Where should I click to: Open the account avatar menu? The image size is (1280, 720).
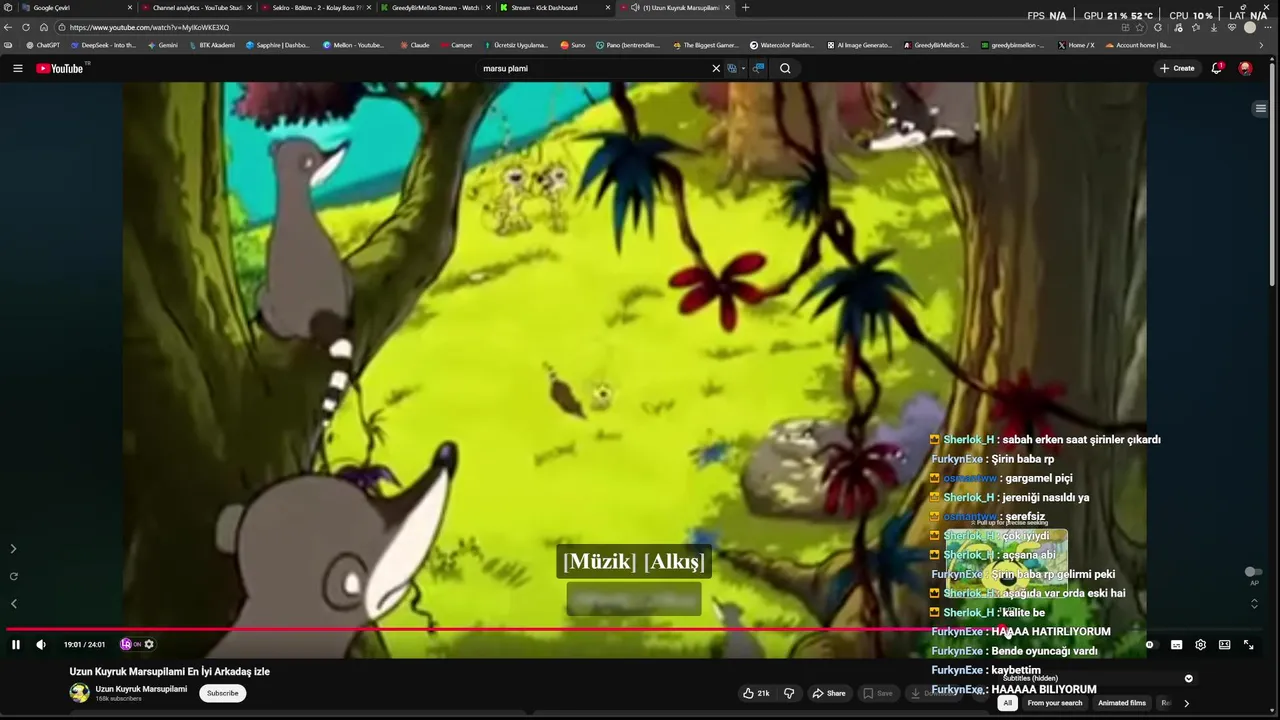(x=1245, y=68)
